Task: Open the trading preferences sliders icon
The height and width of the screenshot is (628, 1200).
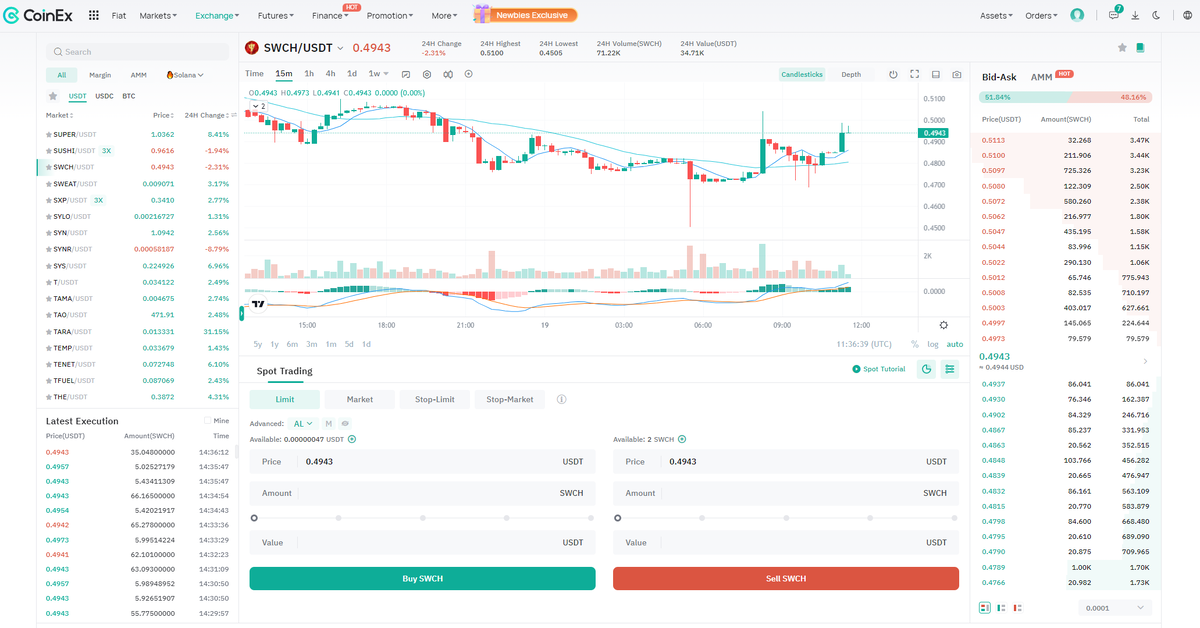Action: tap(950, 369)
